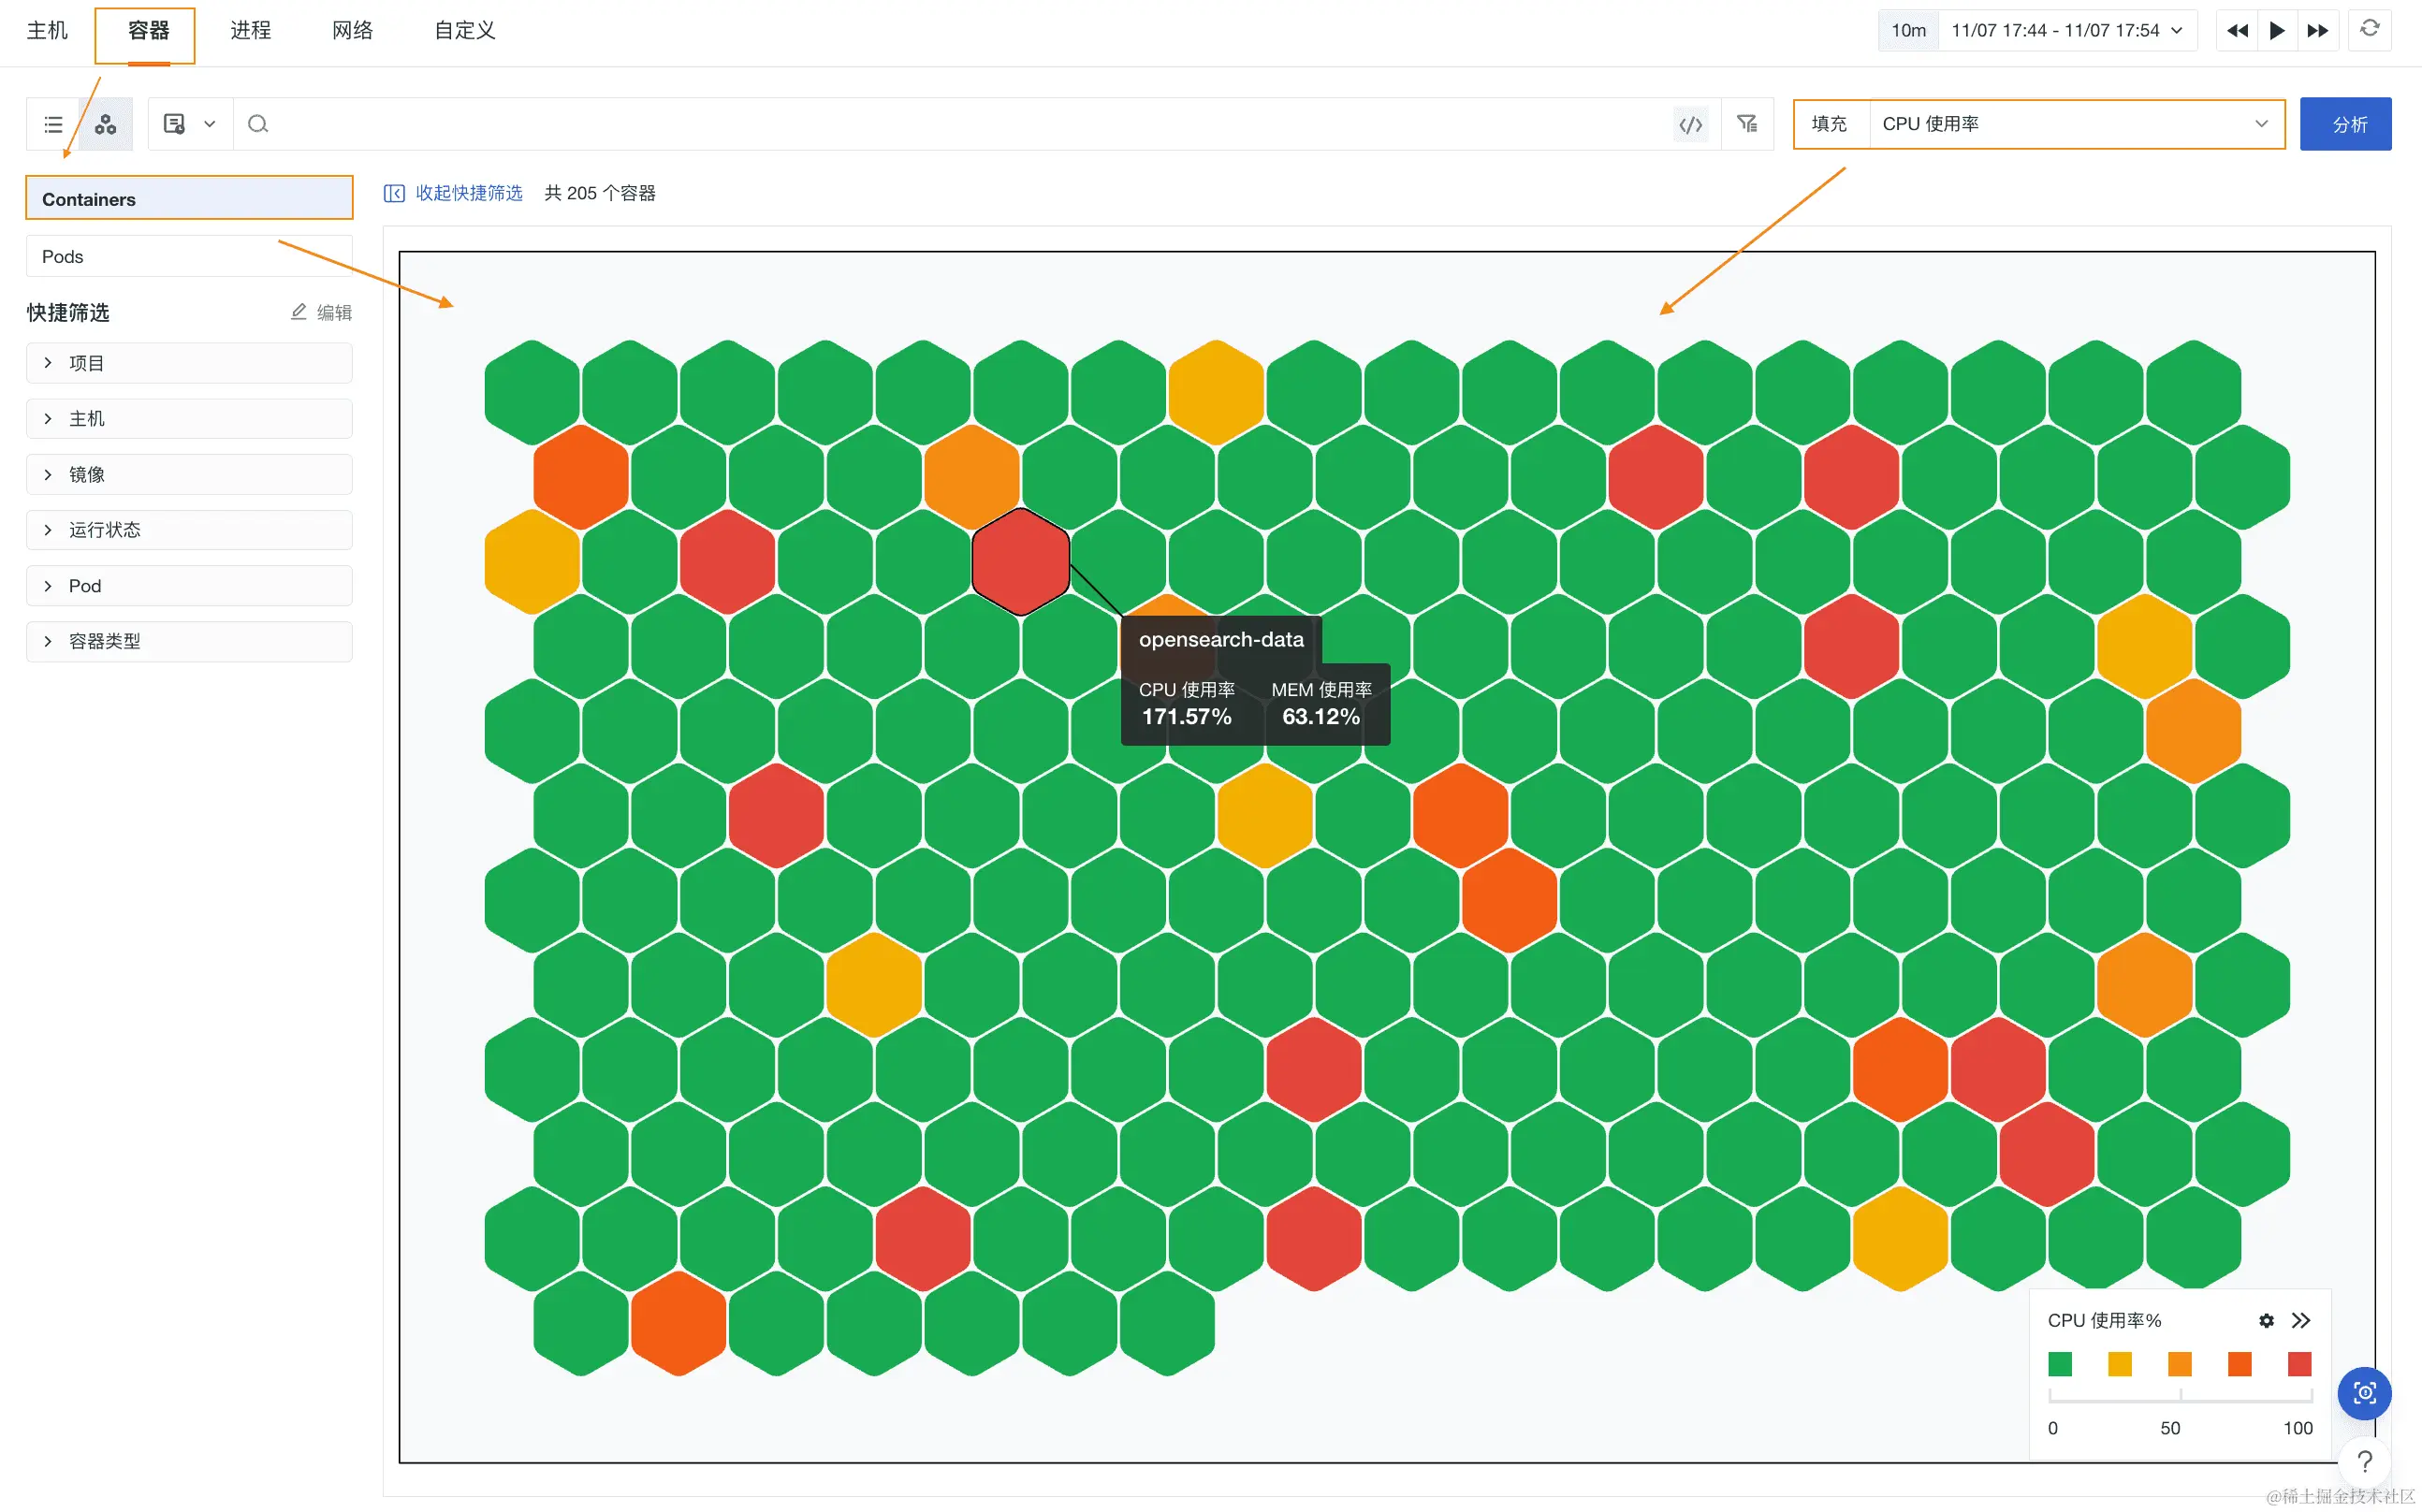Switch to honeycomb view icon
The height and width of the screenshot is (1512, 2422).
(106, 124)
